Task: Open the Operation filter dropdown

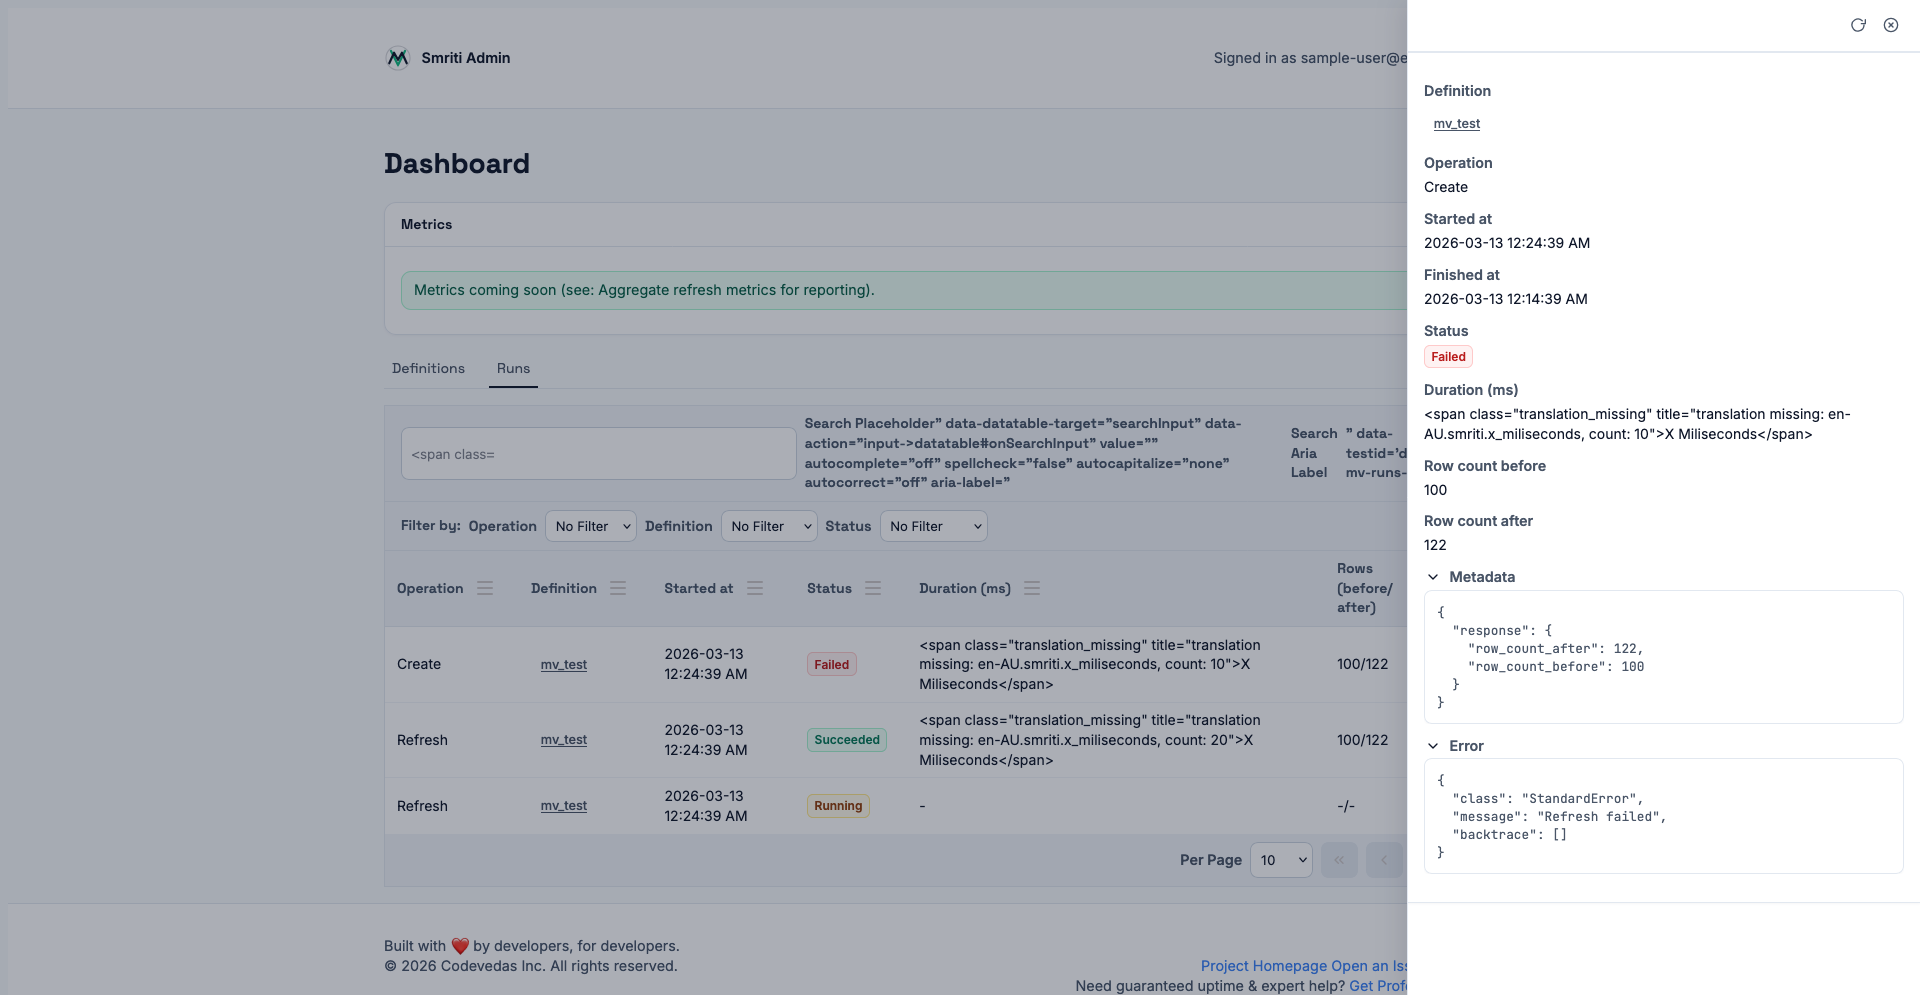Action: pyautogui.click(x=590, y=526)
